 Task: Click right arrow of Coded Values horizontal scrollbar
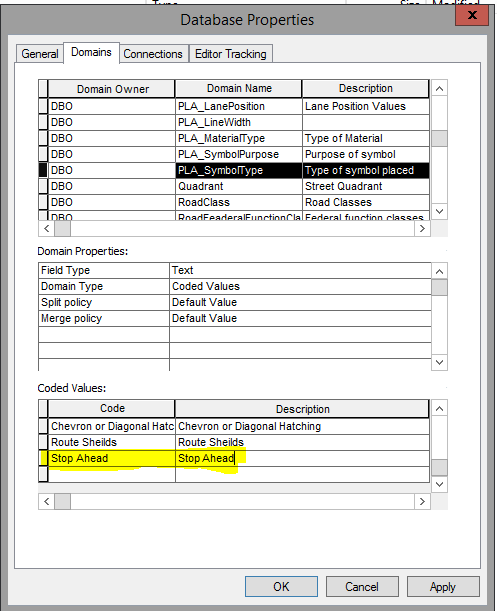(422, 501)
